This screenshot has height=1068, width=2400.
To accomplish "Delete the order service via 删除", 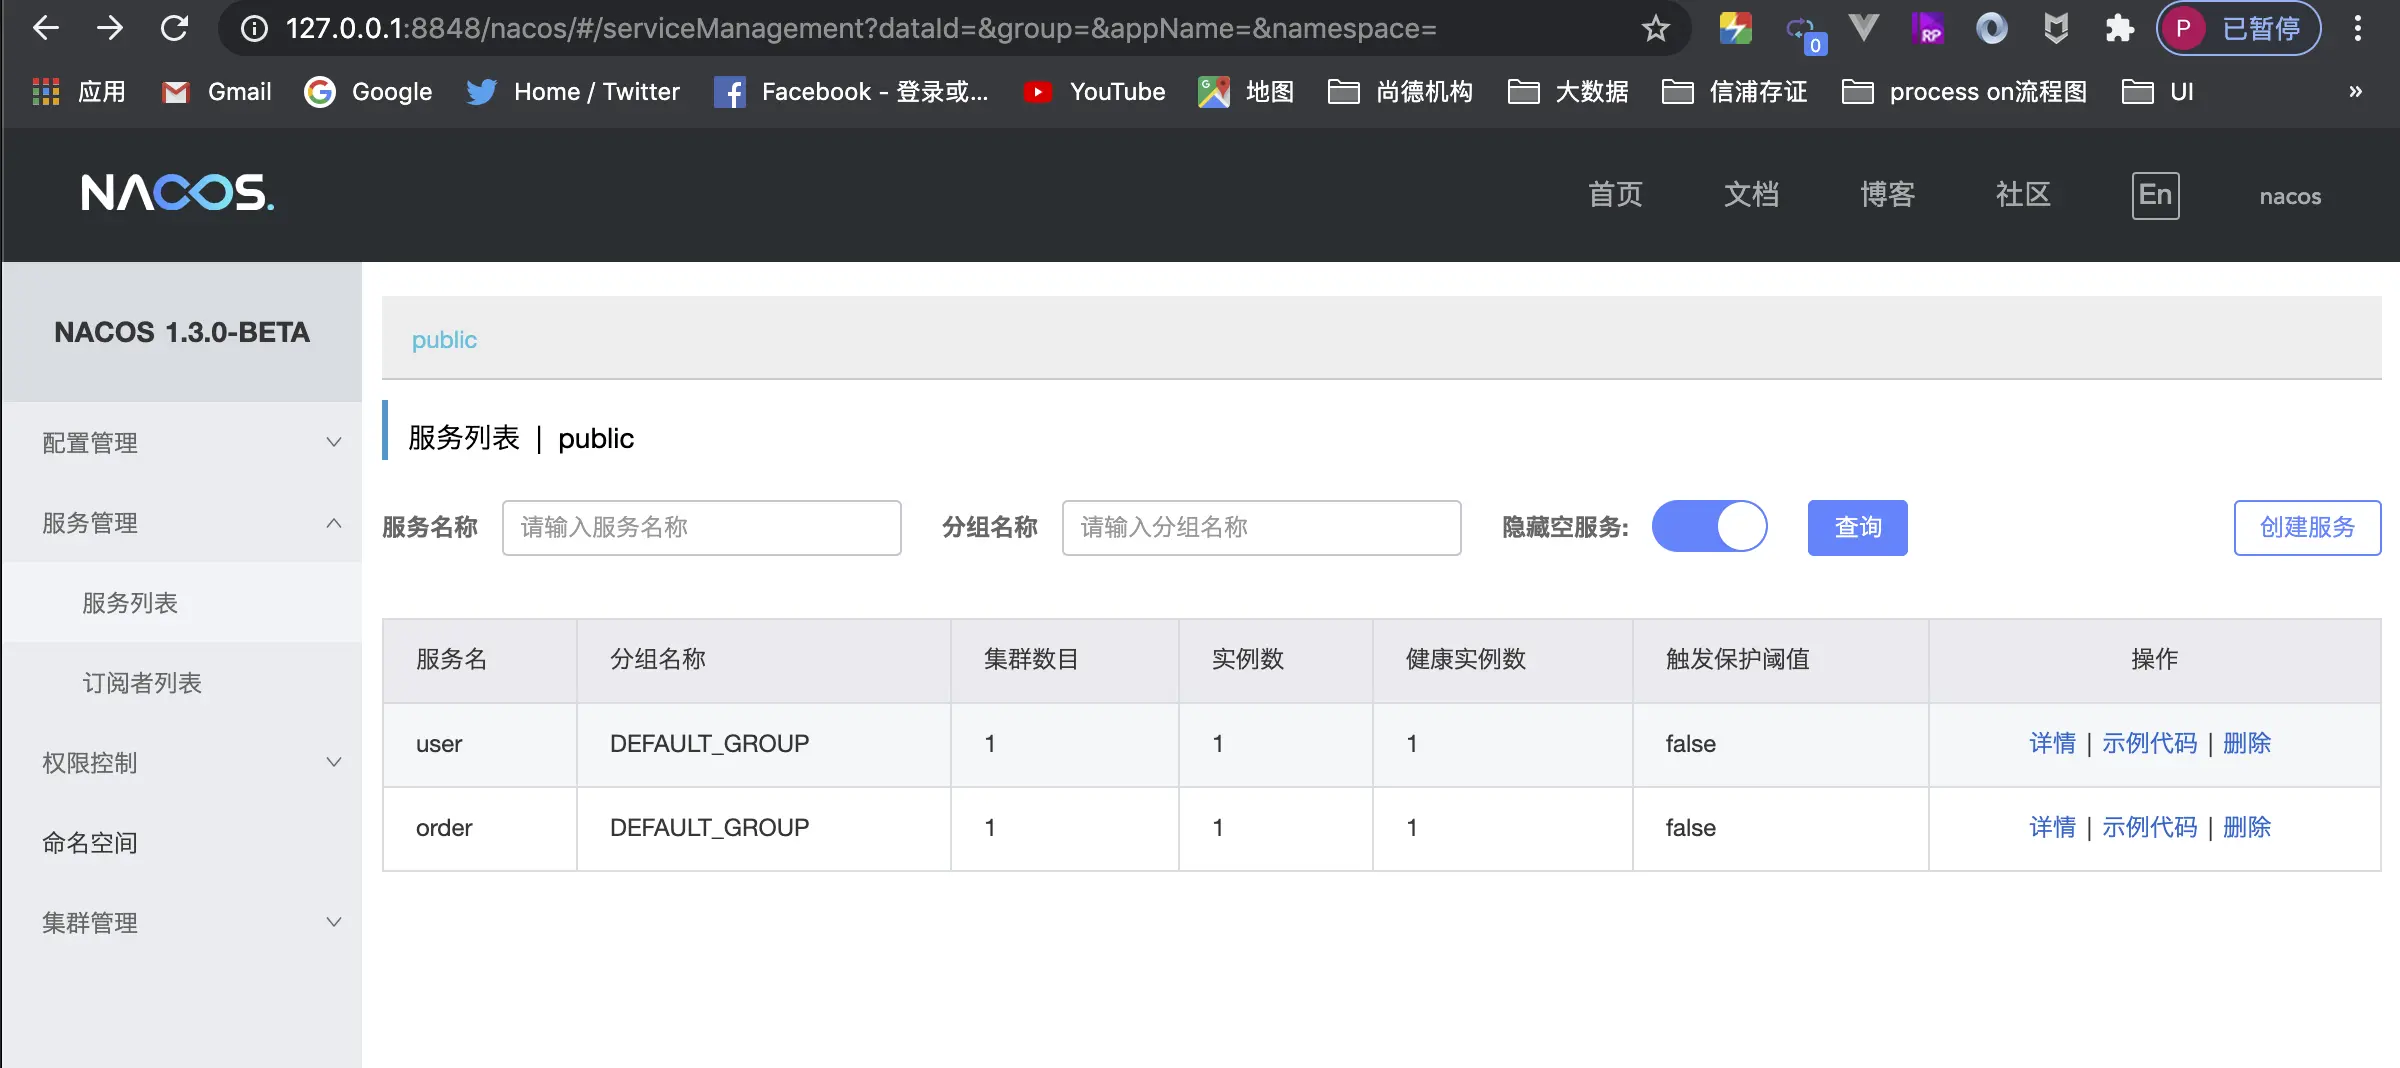I will [x=2246, y=827].
